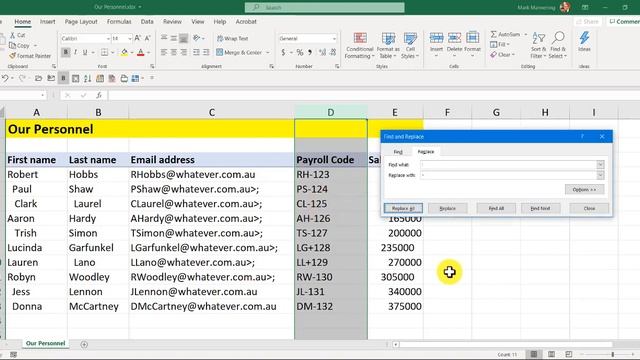Decrease font size with small A
The width and height of the screenshot is (640, 360).
pyautogui.click(x=147, y=38)
